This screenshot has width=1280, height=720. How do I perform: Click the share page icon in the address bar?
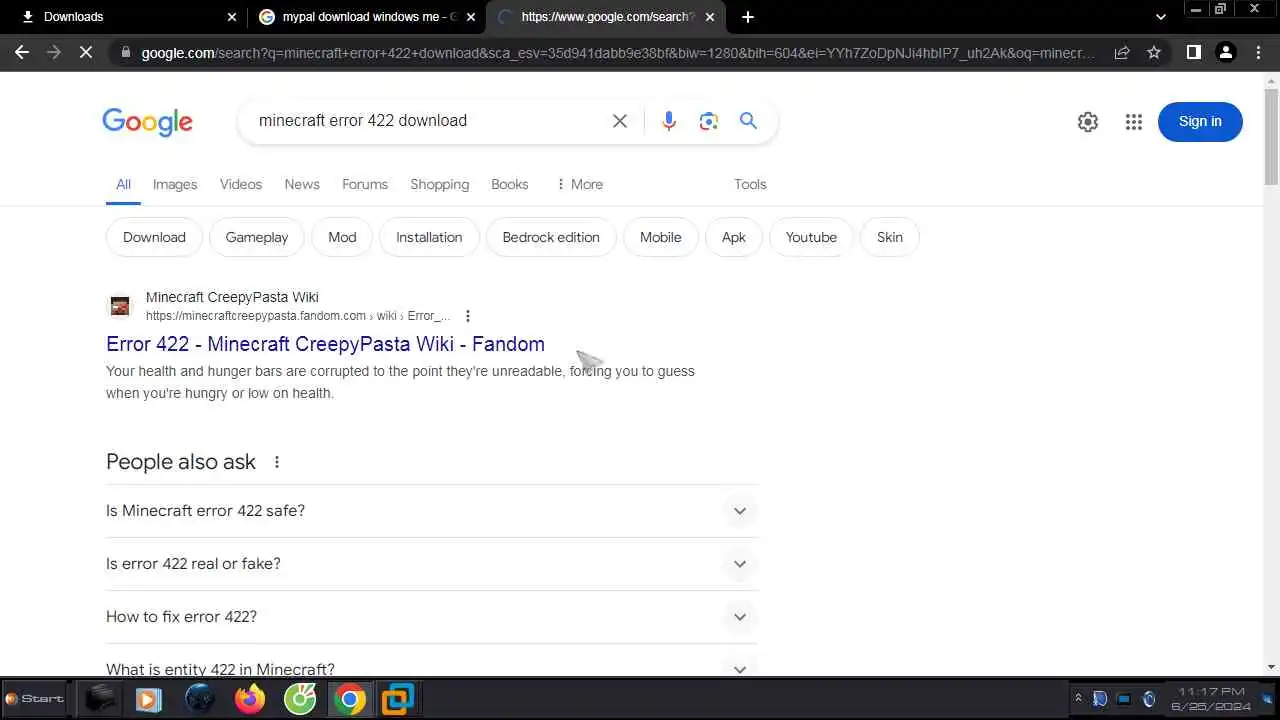tap(1122, 52)
